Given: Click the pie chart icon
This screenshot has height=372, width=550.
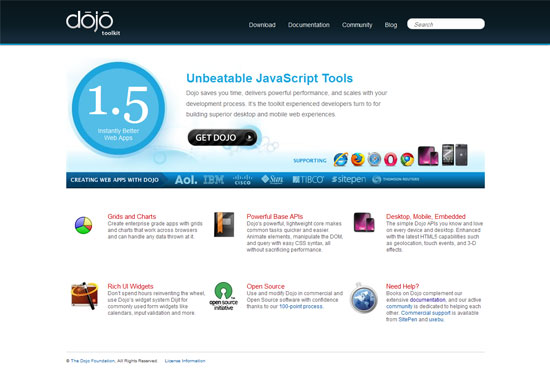Looking at the screenshot, I should (x=83, y=225).
